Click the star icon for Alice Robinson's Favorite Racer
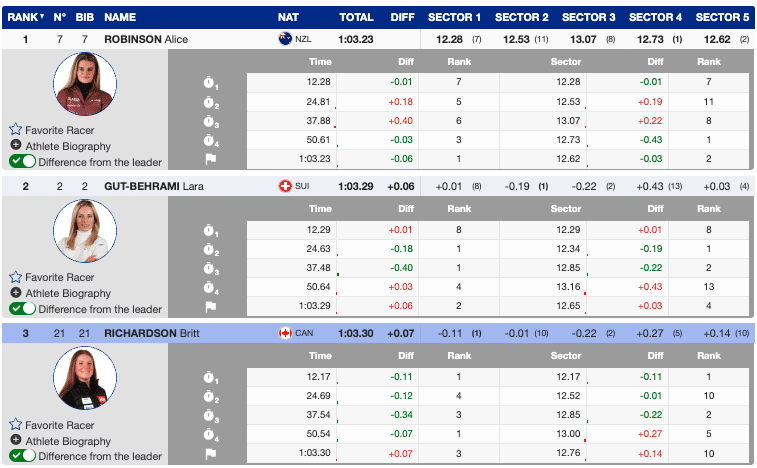 pyautogui.click(x=15, y=129)
